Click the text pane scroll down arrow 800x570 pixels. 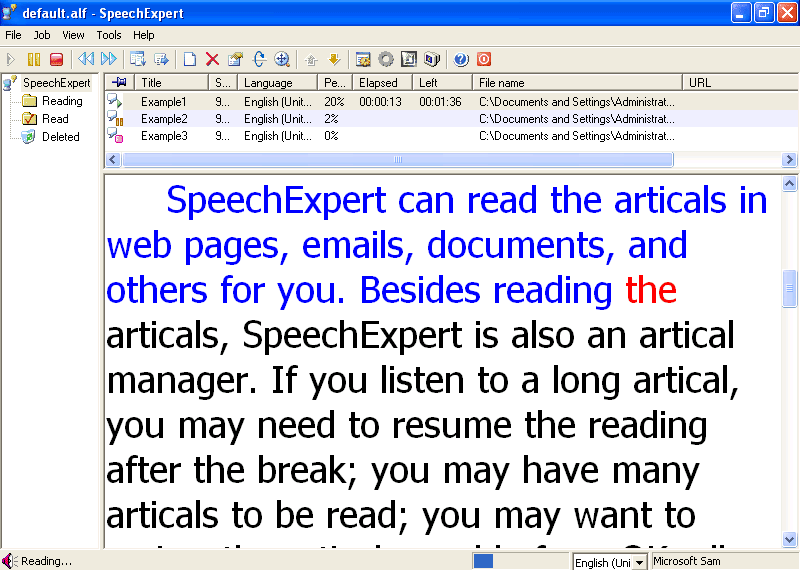coord(789,539)
